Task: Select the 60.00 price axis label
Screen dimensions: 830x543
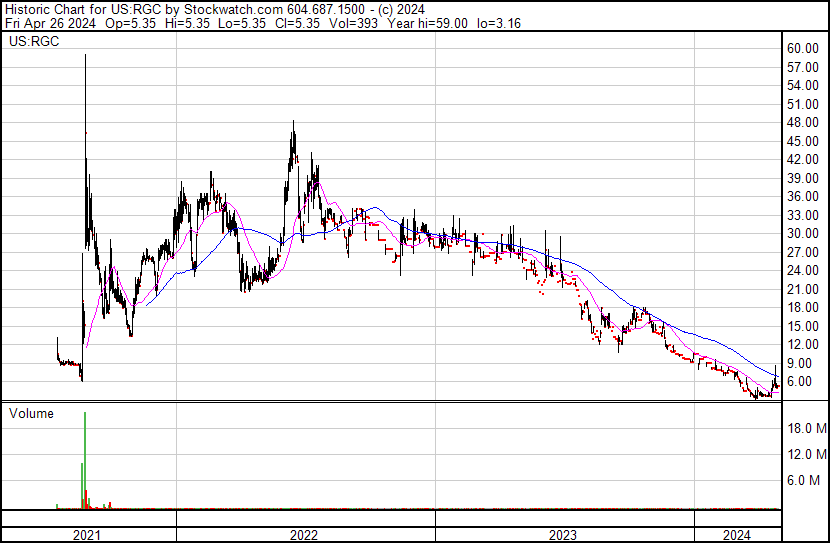Action: (803, 48)
